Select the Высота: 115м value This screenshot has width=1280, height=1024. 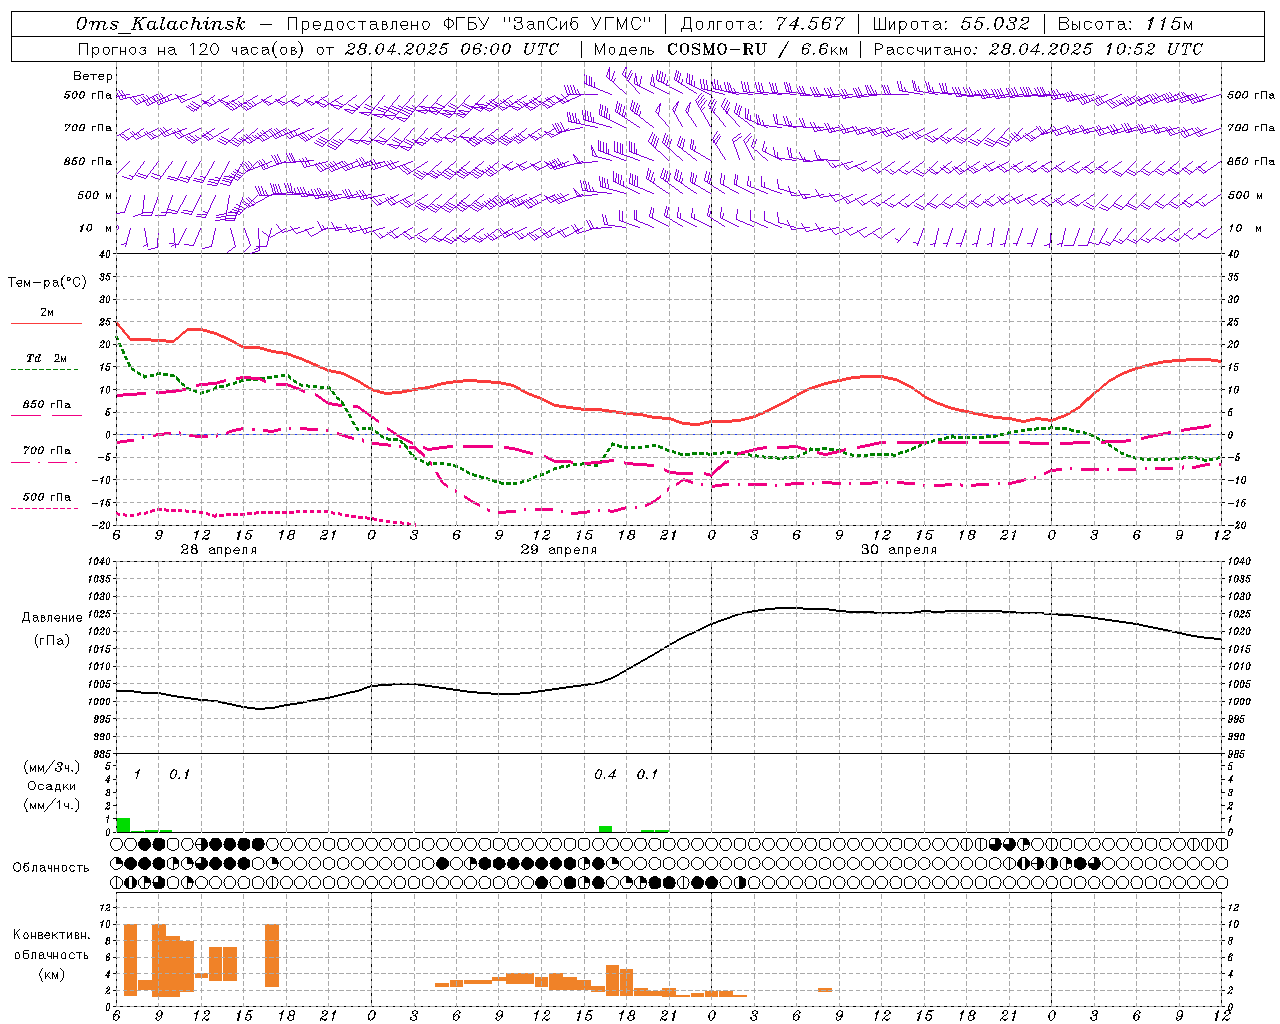1125,24
